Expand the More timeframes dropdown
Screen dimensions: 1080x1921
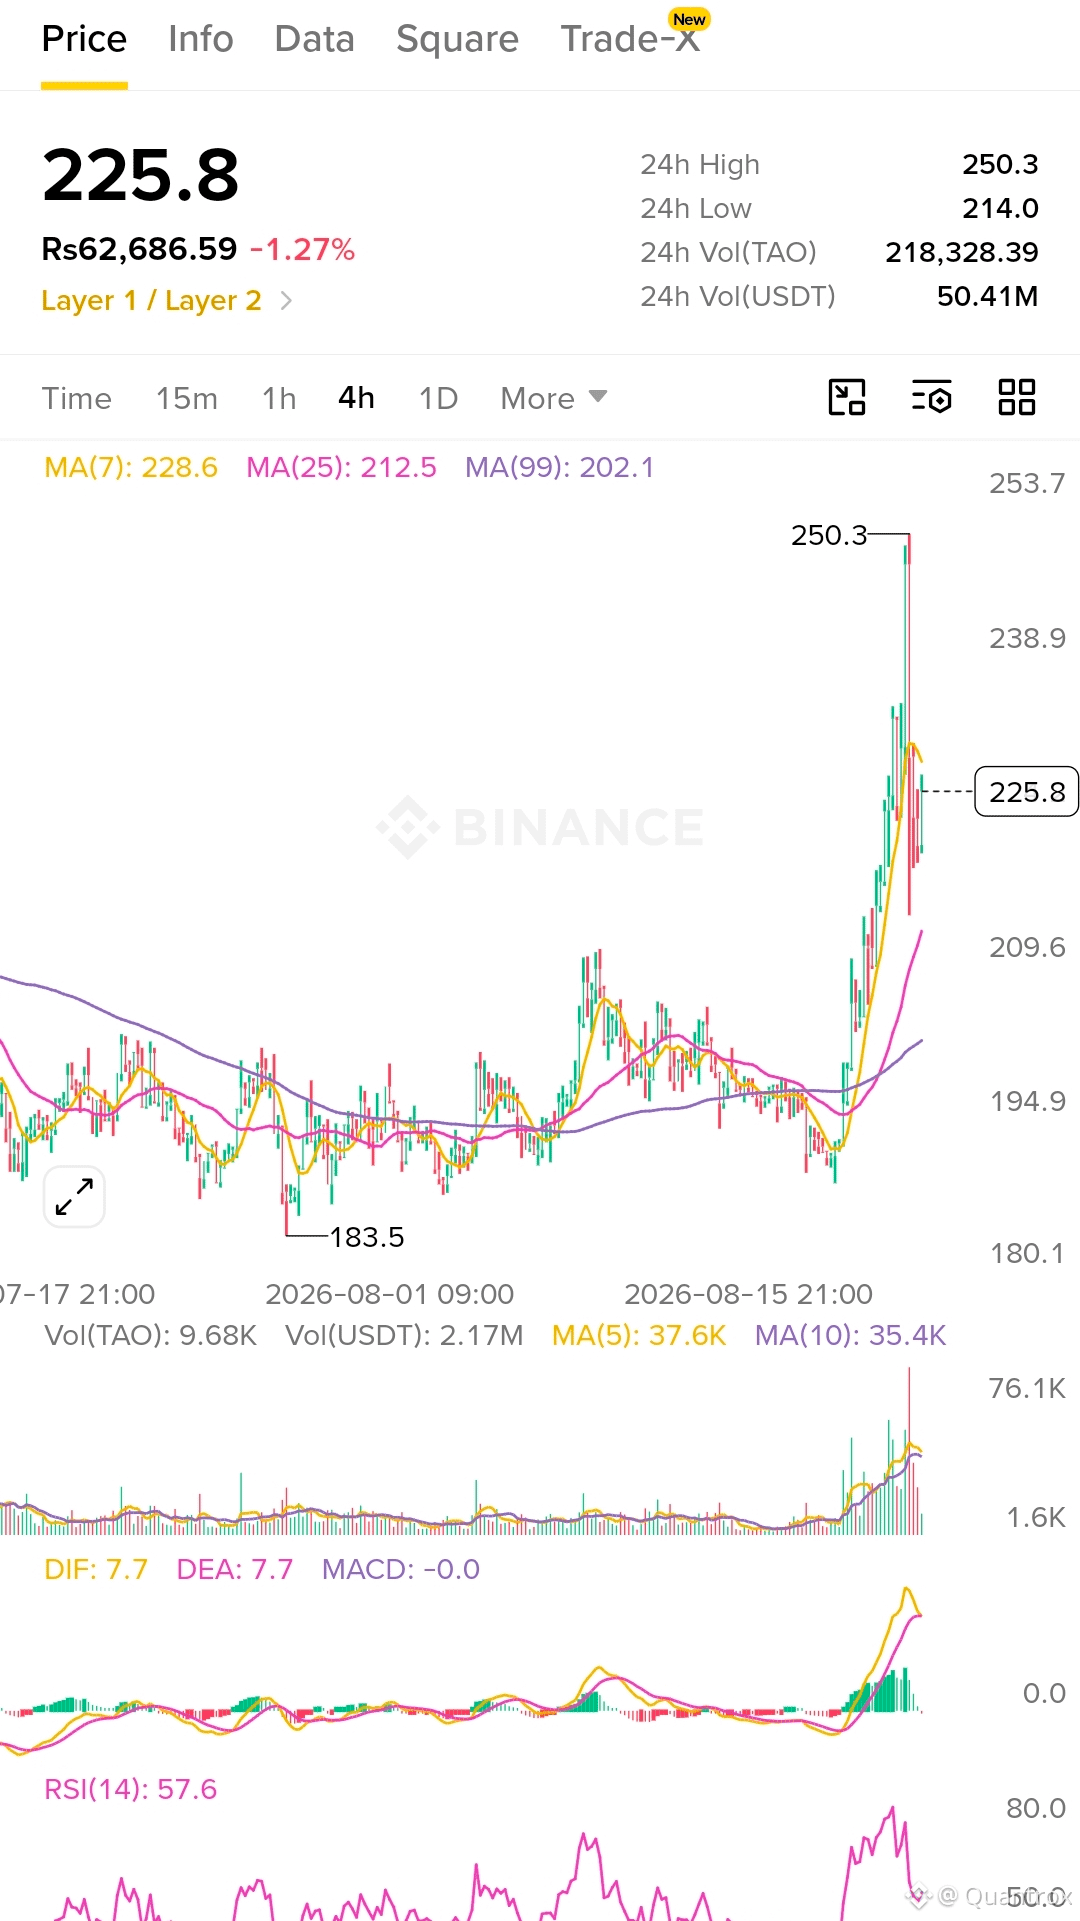click(554, 398)
